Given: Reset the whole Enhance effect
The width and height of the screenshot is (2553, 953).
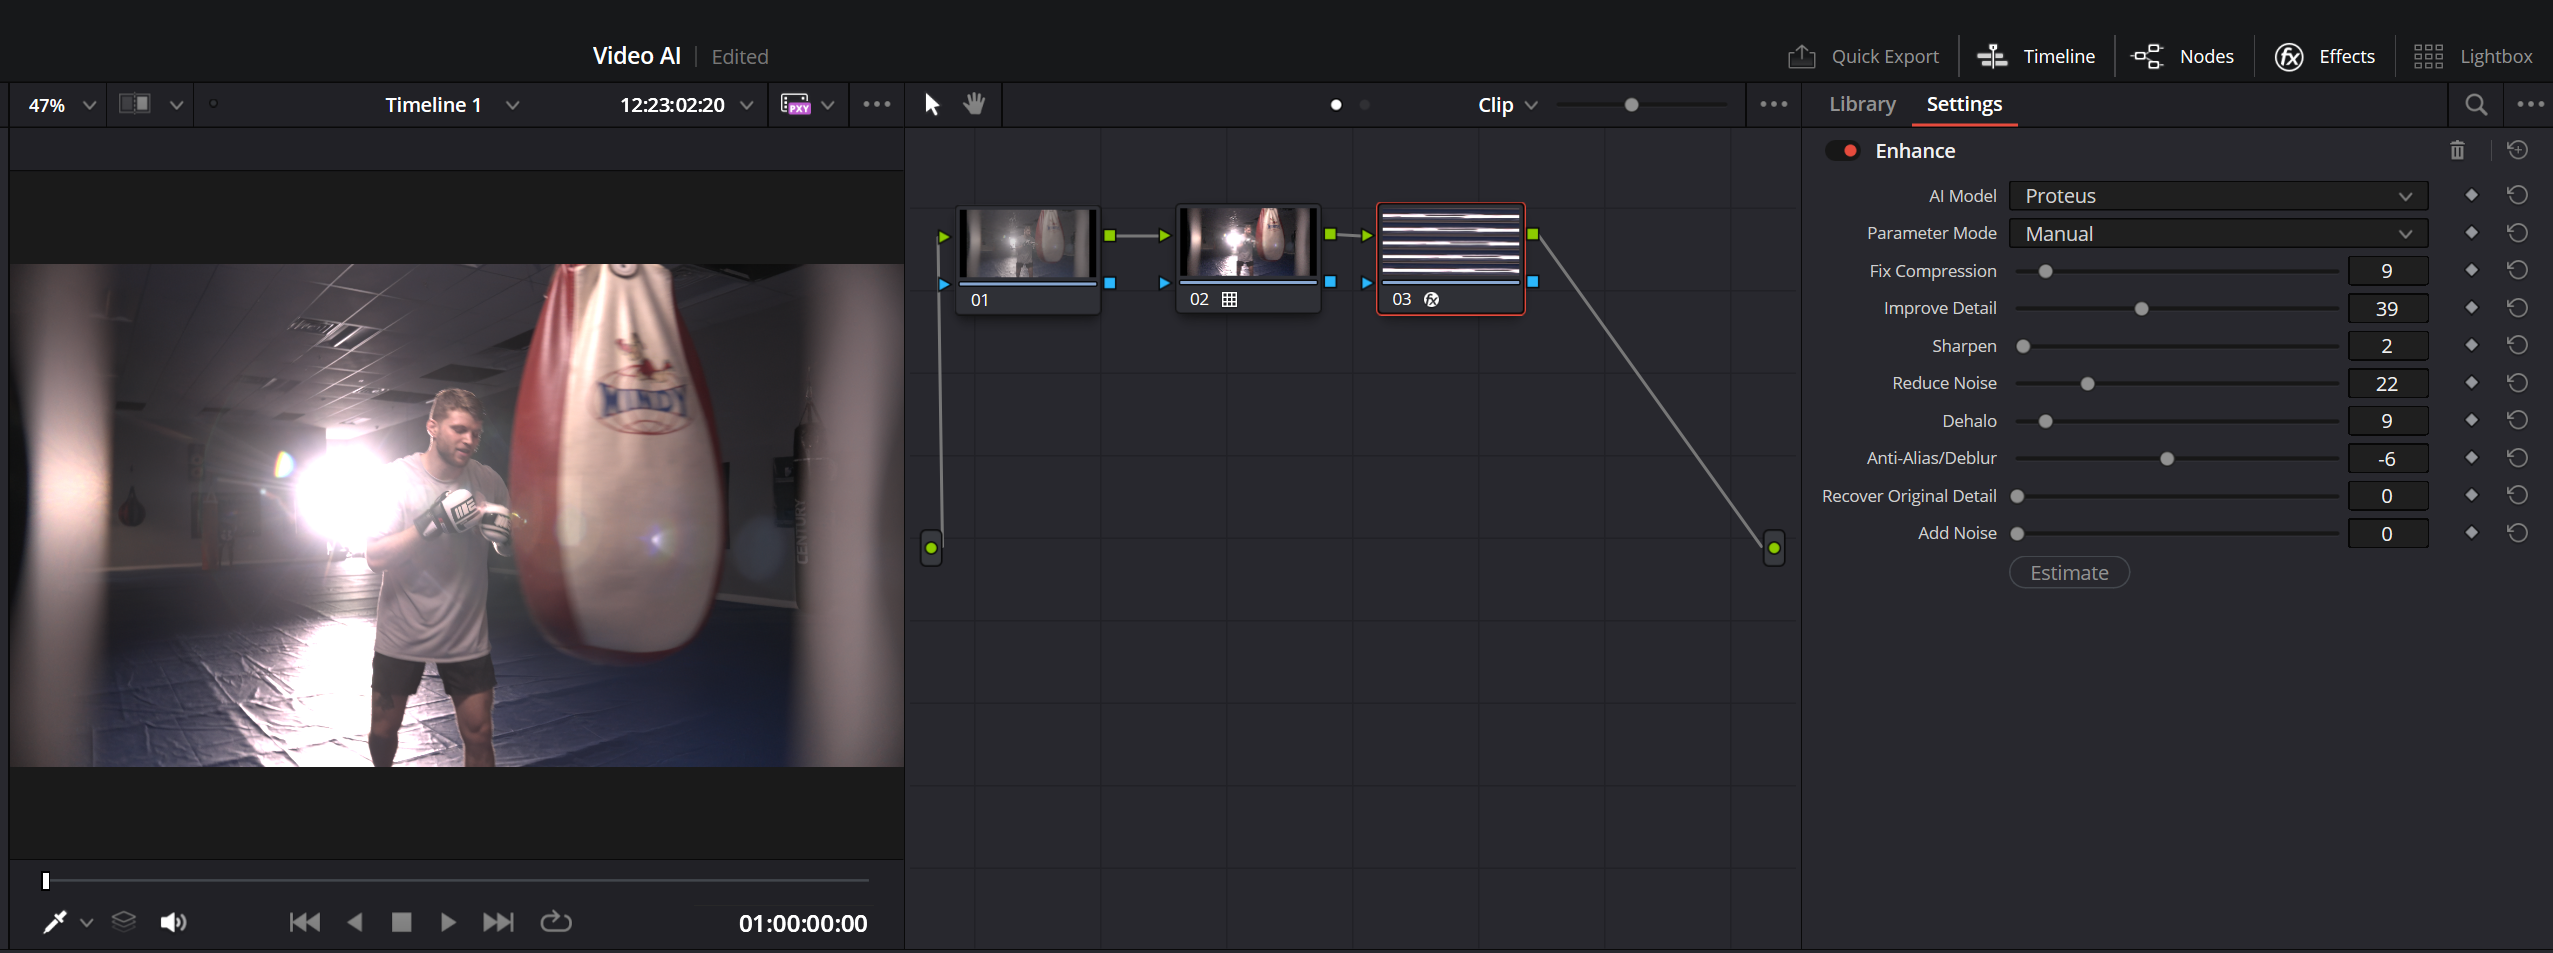Looking at the screenshot, I should click(2518, 150).
